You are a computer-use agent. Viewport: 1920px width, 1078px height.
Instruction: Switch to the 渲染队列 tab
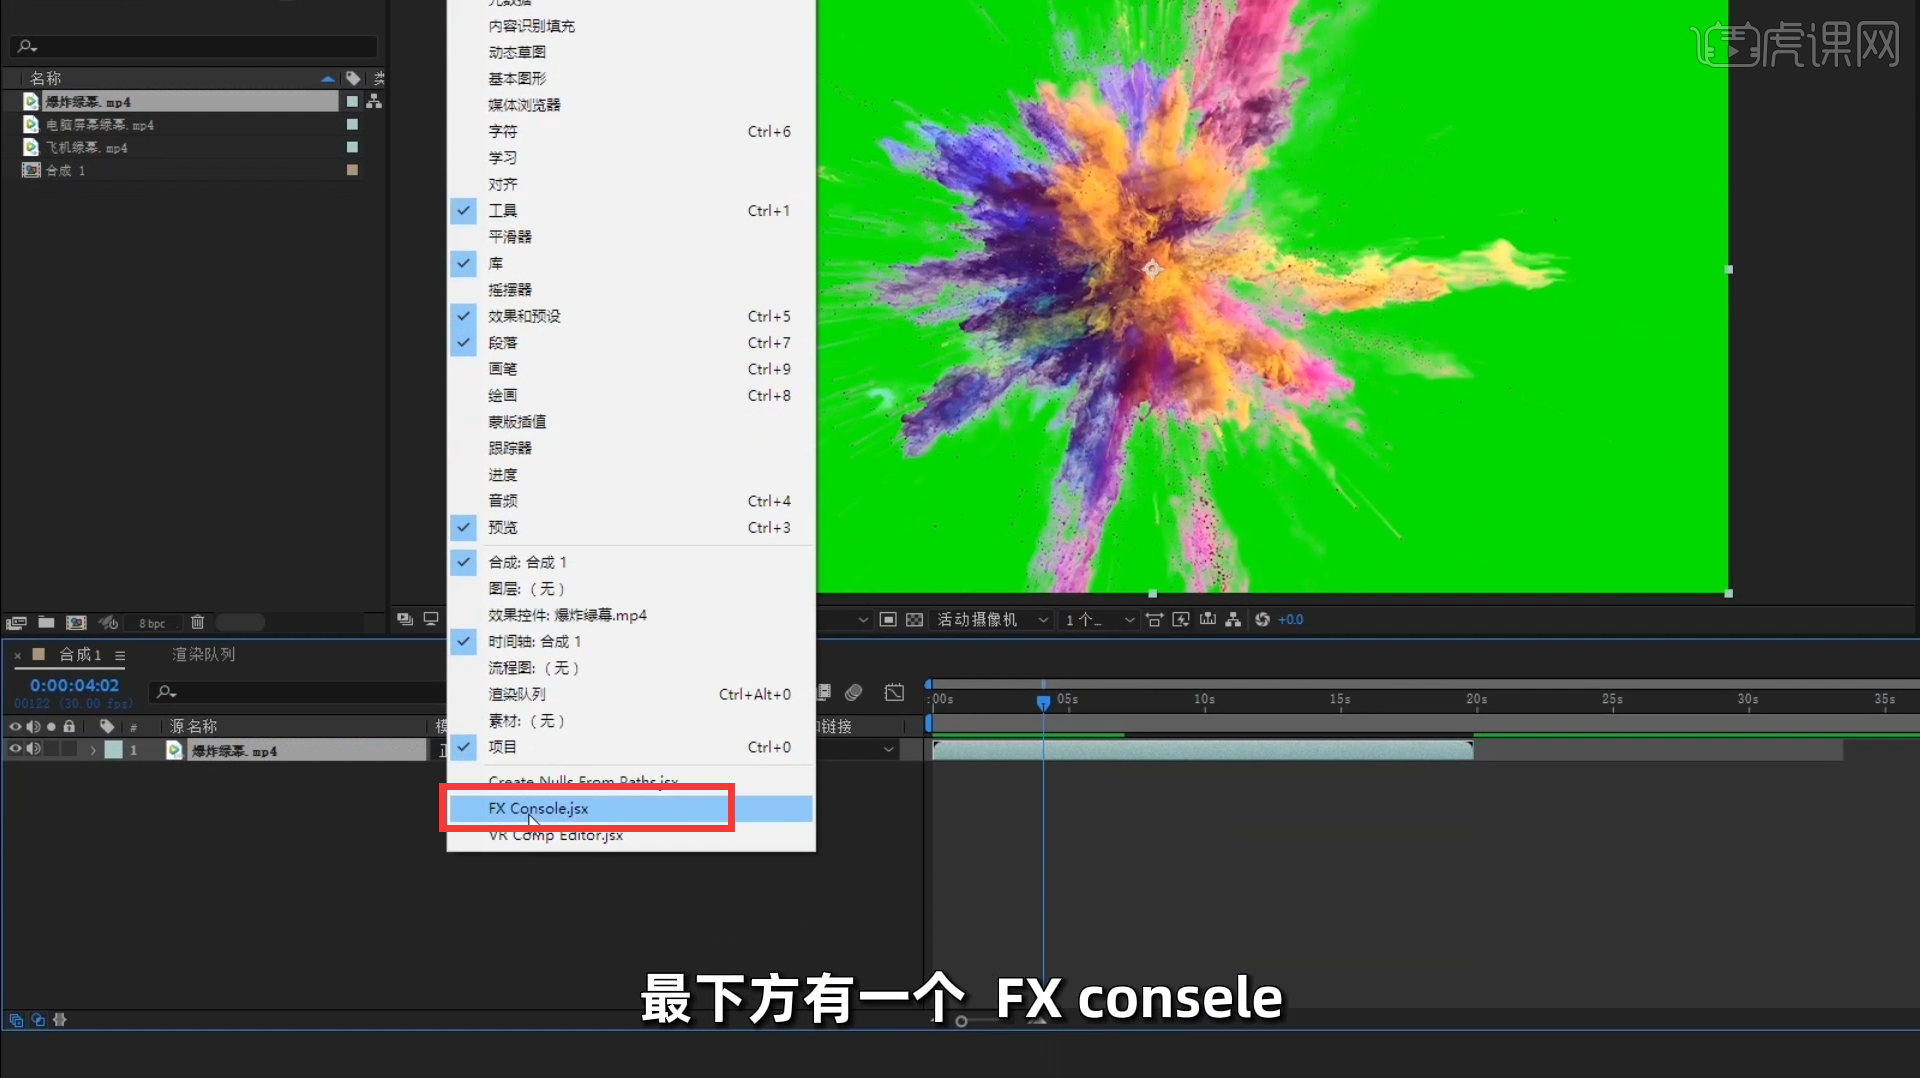202,654
